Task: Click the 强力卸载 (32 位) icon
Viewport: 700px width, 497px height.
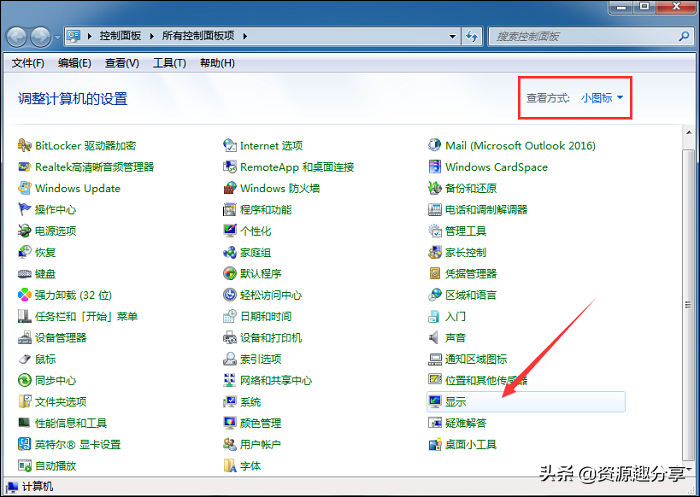Action: [25, 295]
